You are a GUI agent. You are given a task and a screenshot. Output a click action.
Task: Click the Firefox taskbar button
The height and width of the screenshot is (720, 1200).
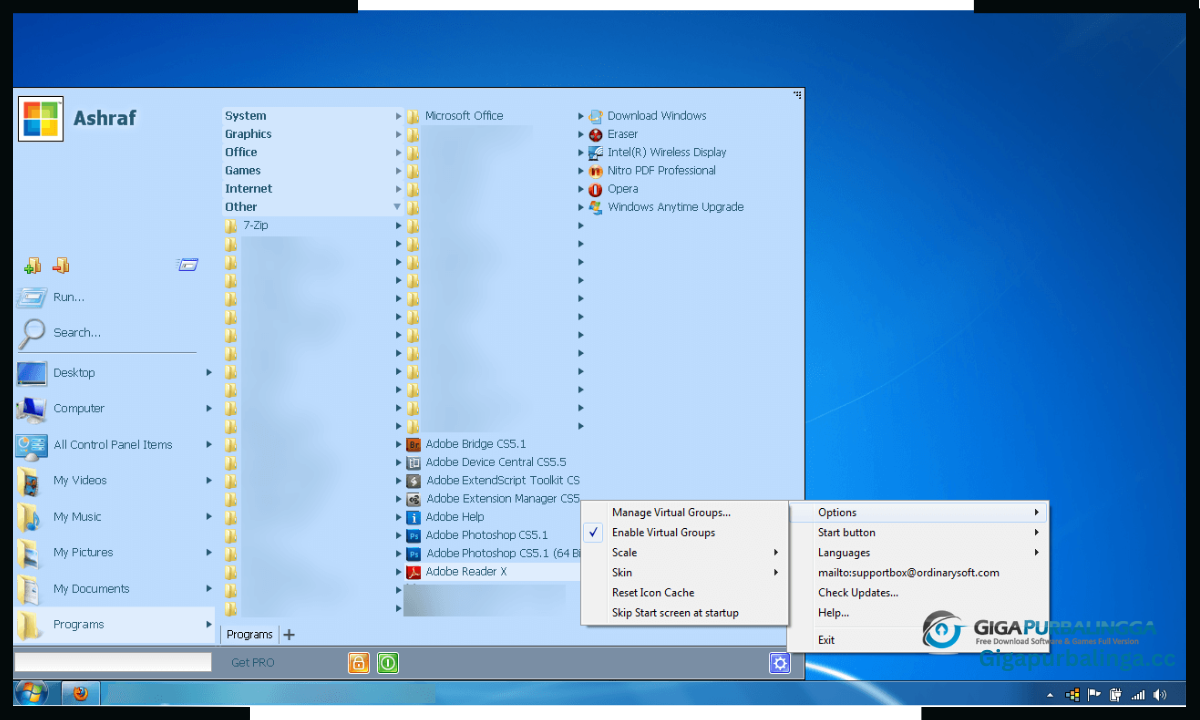pyautogui.click(x=81, y=693)
